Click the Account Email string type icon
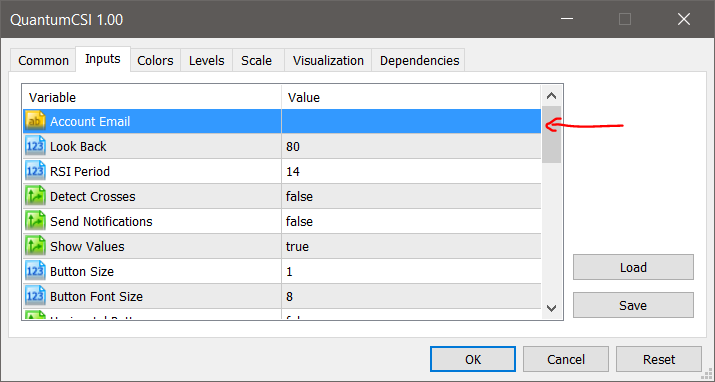Image resolution: width=715 pixels, height=382 pixels. tap(35, 121)
